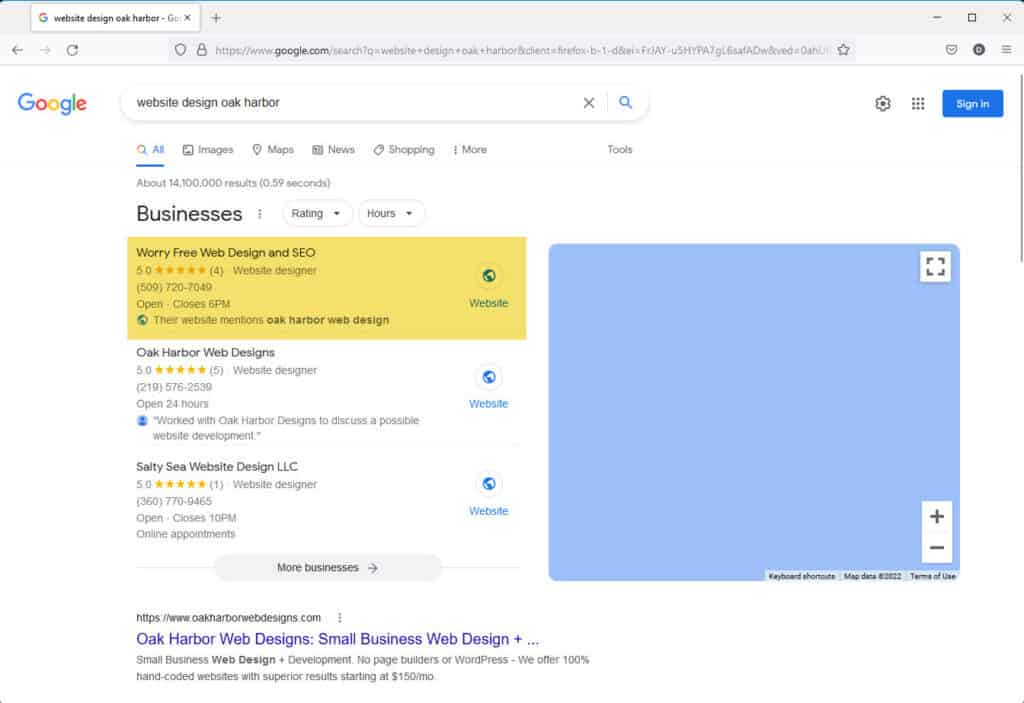1024x703 pixels.
Task: Select the All results tab
Action: pyautogui.click(x=150, y=150)
